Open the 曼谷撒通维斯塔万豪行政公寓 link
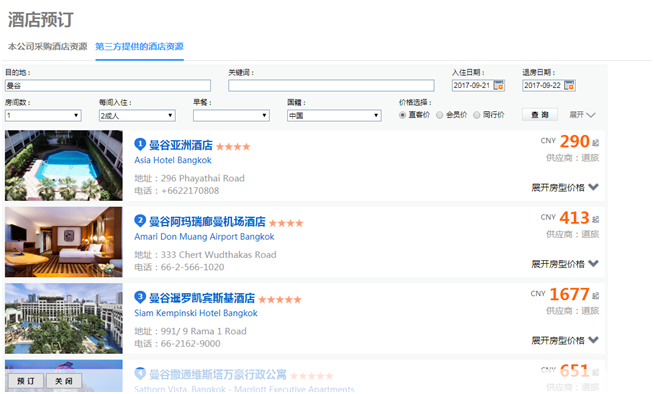Screen dimensions: 654x394 coord(218,374)
